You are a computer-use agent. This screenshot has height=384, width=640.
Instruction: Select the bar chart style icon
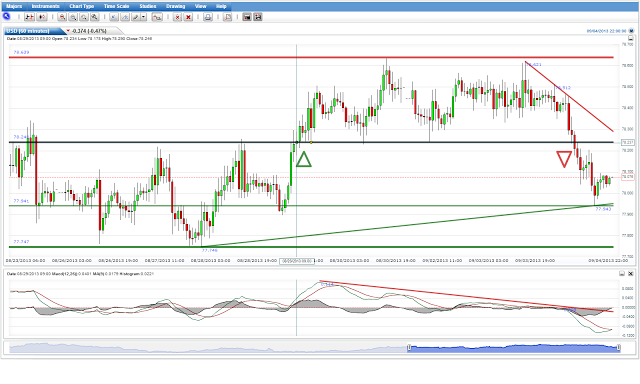30,17
